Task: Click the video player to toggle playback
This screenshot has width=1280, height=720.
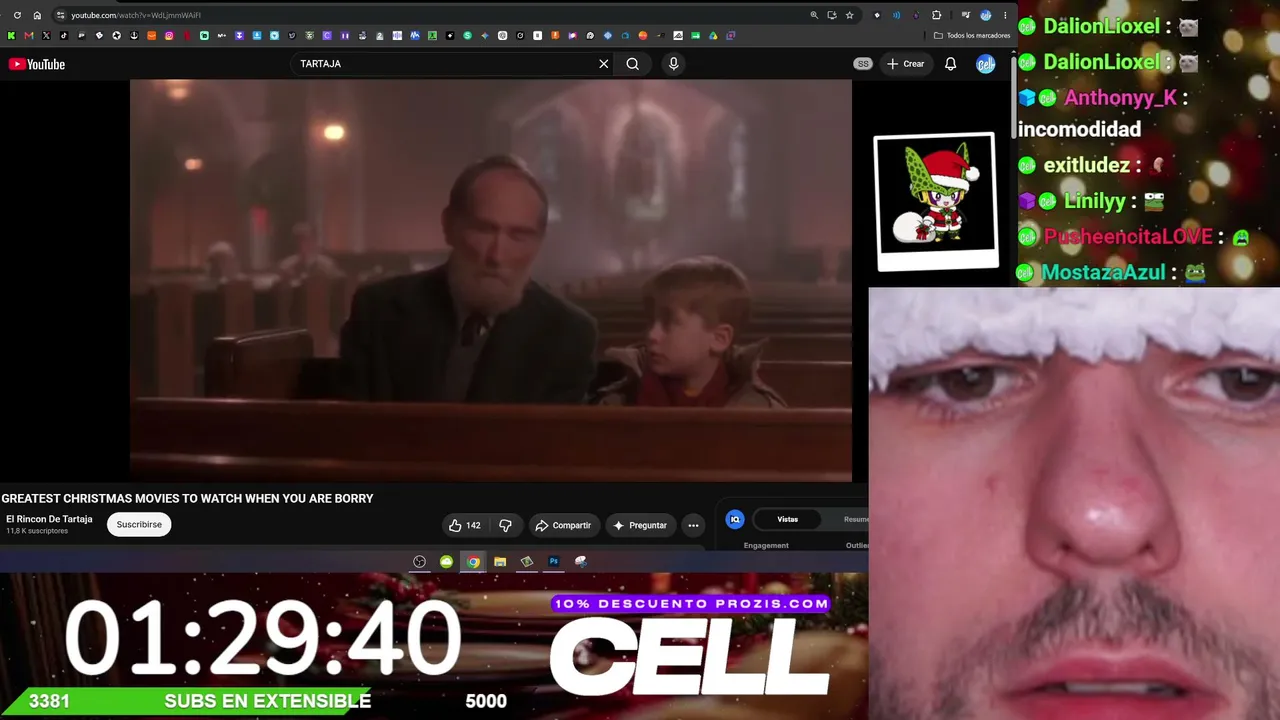Action: 491,281
